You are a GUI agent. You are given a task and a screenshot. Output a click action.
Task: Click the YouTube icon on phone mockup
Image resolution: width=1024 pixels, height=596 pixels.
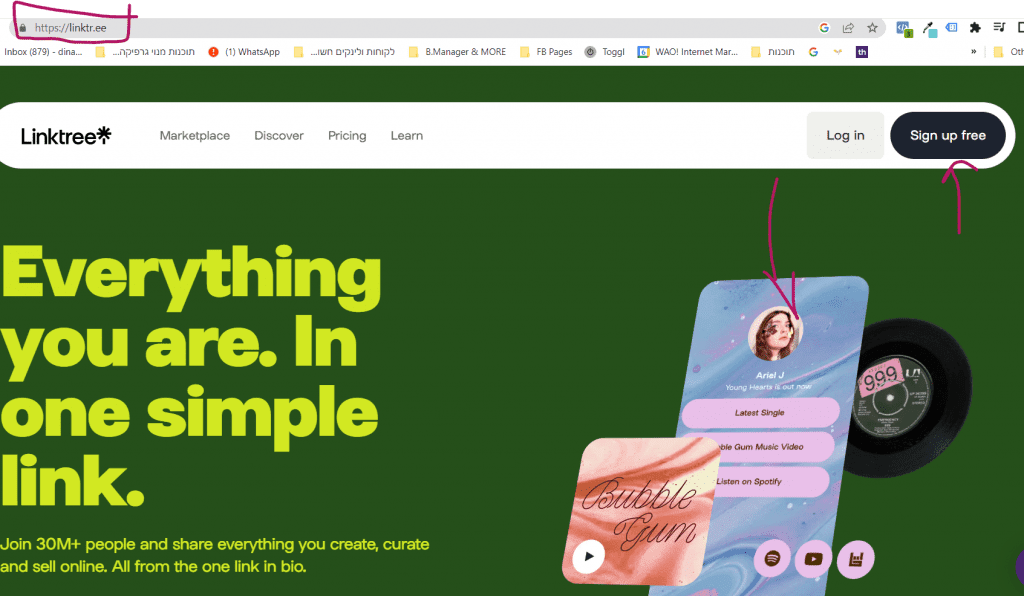pyautogui.click(x=813, y=559)
